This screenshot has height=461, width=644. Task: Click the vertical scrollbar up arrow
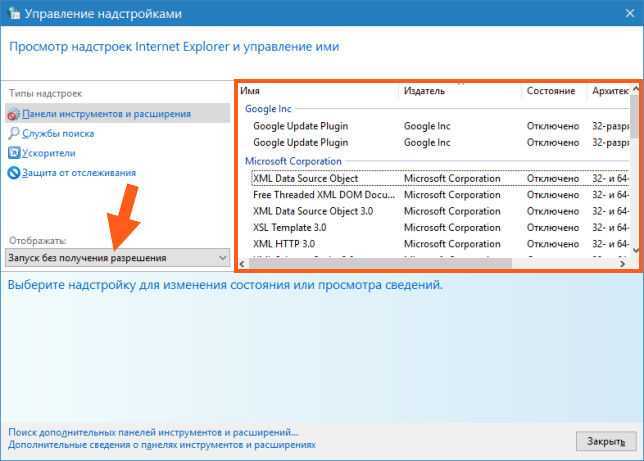coord(636,88)
